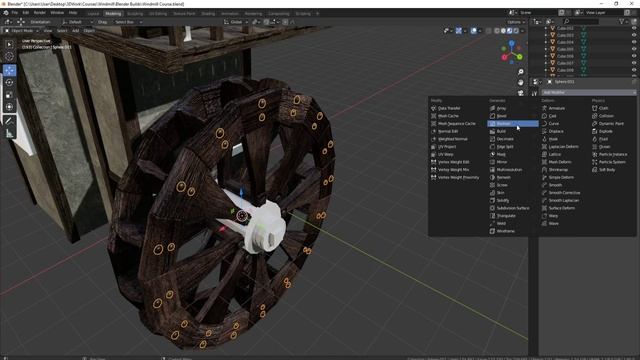Hide Cube.006 with its eye icon
This screenshot has width=640, height=360.
(x=634, y=56)
